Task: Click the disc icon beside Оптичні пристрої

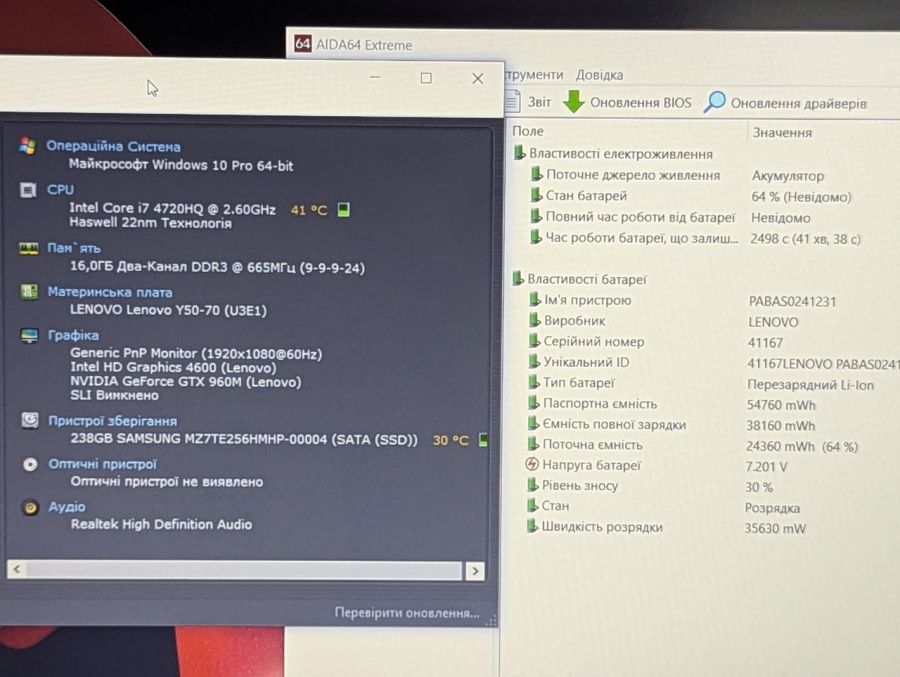Action: pos(30,464)
